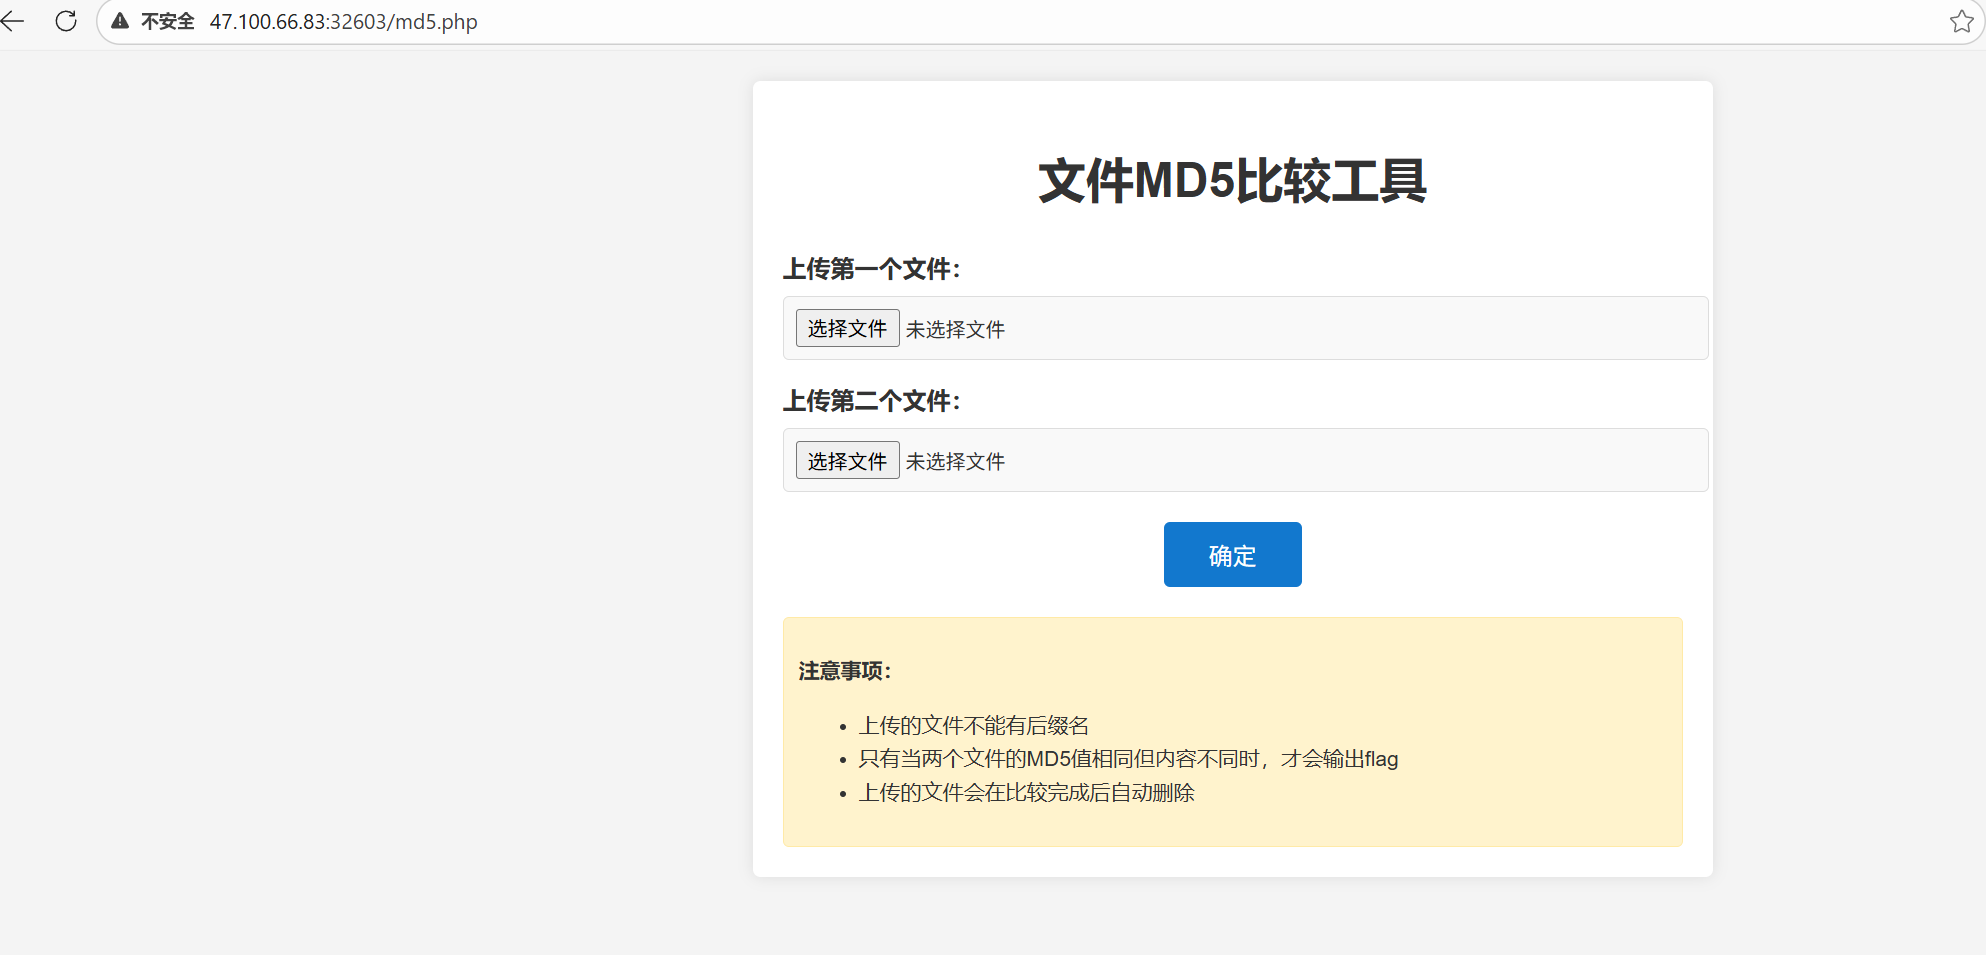Click 未选择文件 text in second upload field

(955, 461)
